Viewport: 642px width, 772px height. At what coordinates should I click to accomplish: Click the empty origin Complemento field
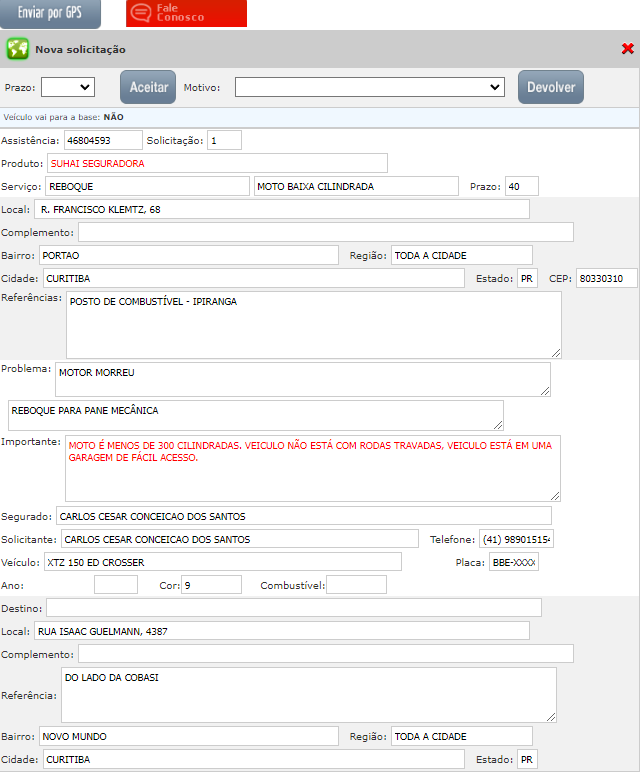(x=326, y=232)
